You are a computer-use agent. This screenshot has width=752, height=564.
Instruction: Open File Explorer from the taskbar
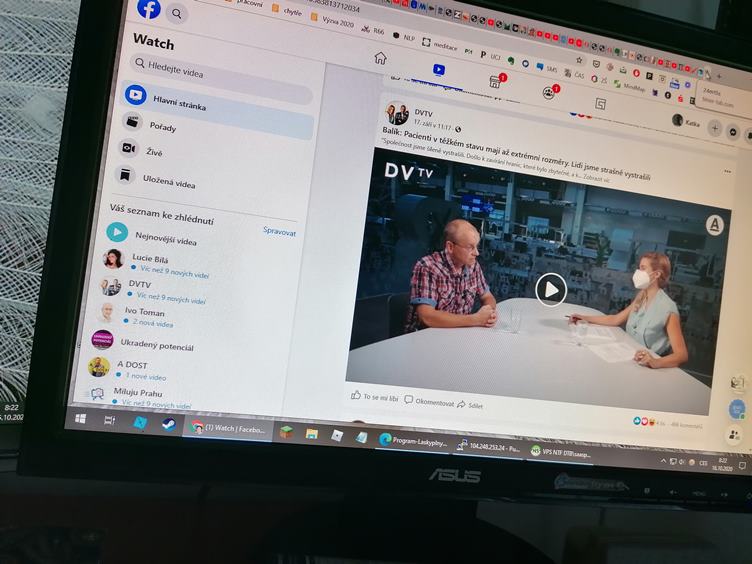pos(312,434)
